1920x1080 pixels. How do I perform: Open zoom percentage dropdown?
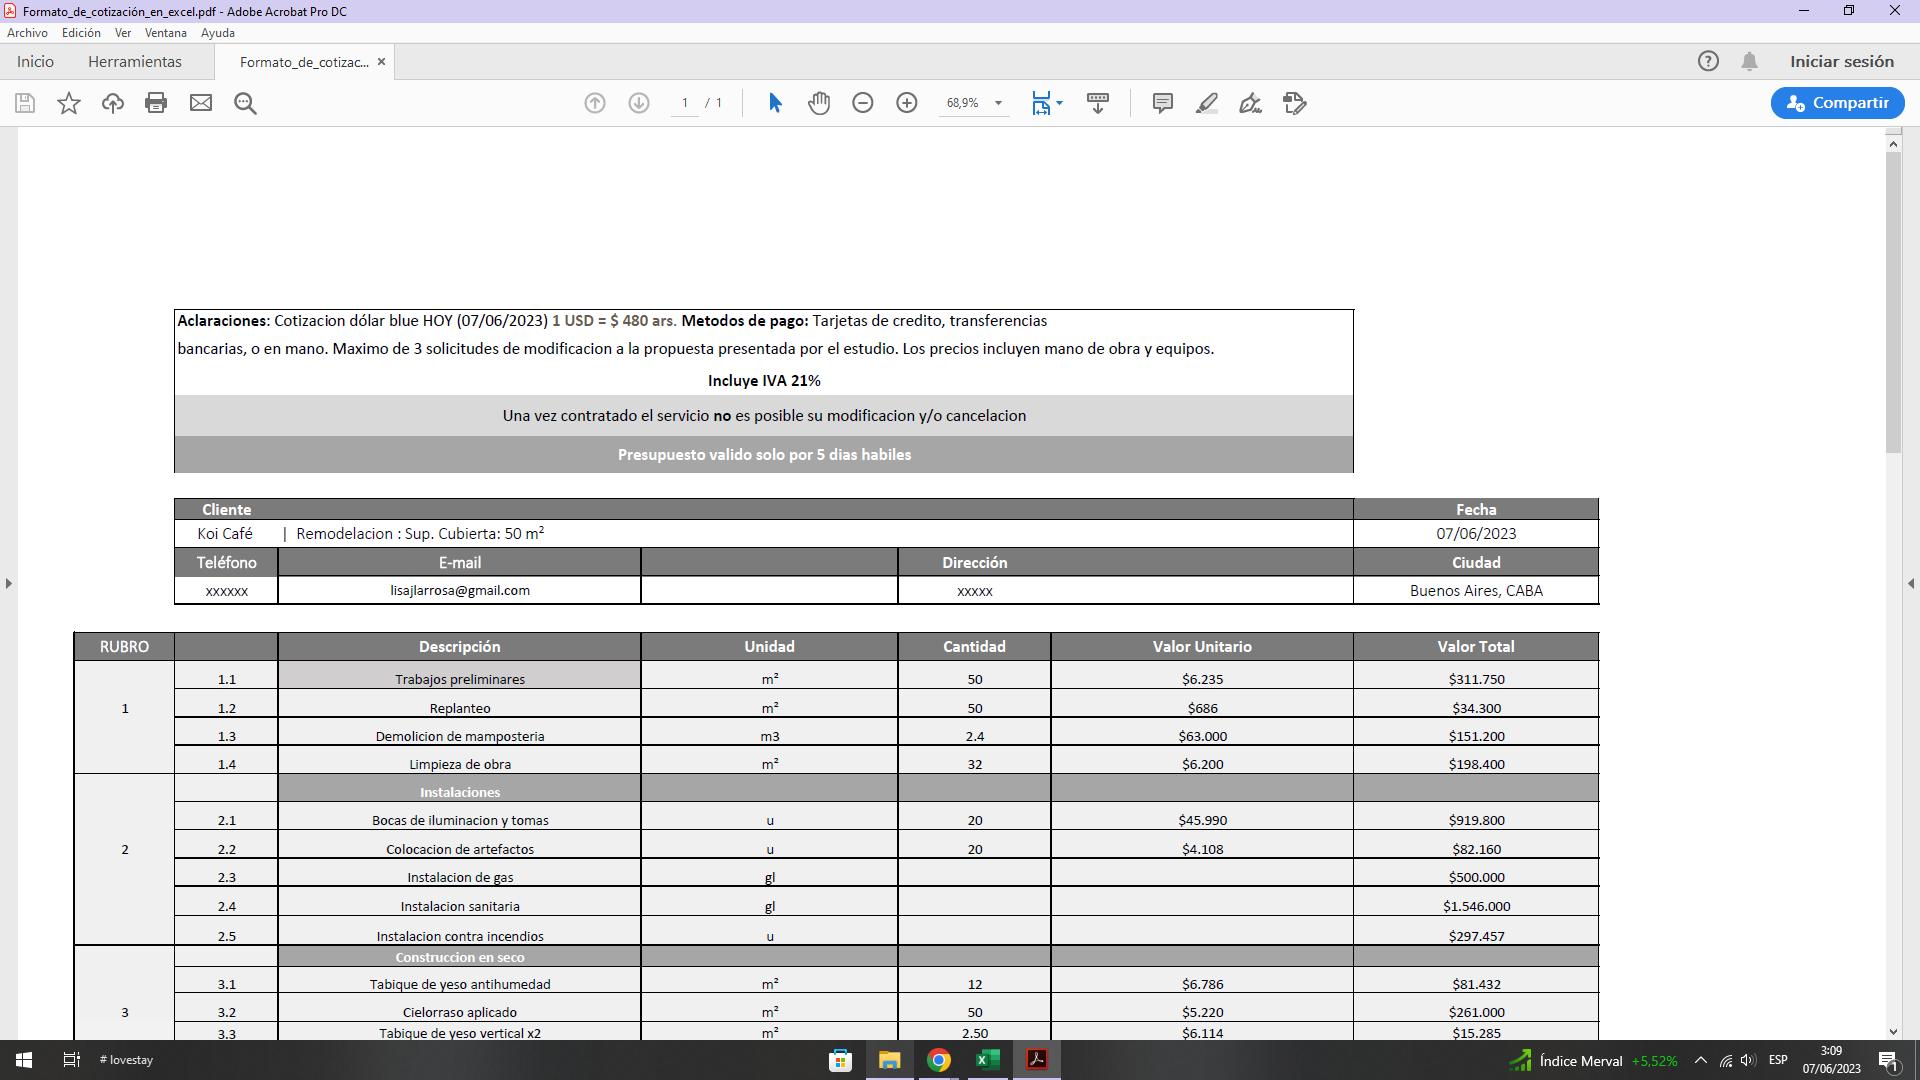click(x=997, y=103)
